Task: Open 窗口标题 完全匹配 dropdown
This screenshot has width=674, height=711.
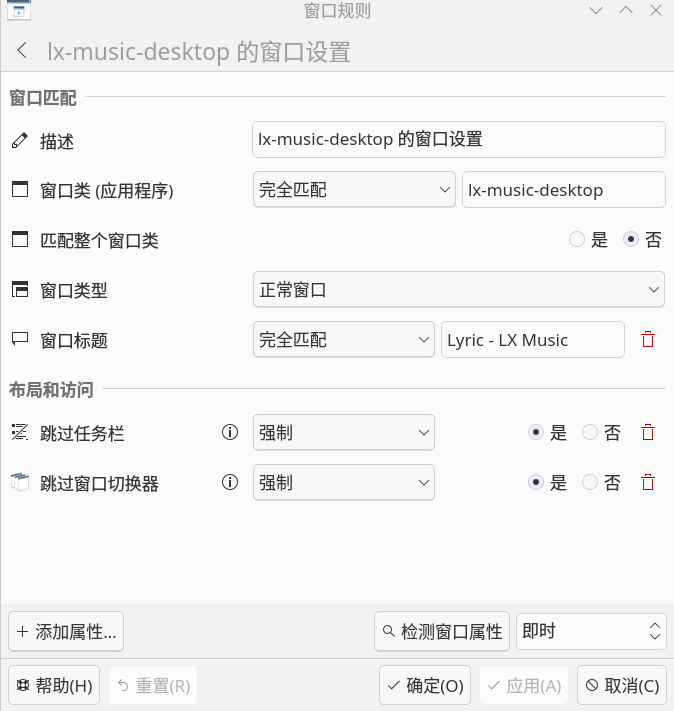Action: 344,339
